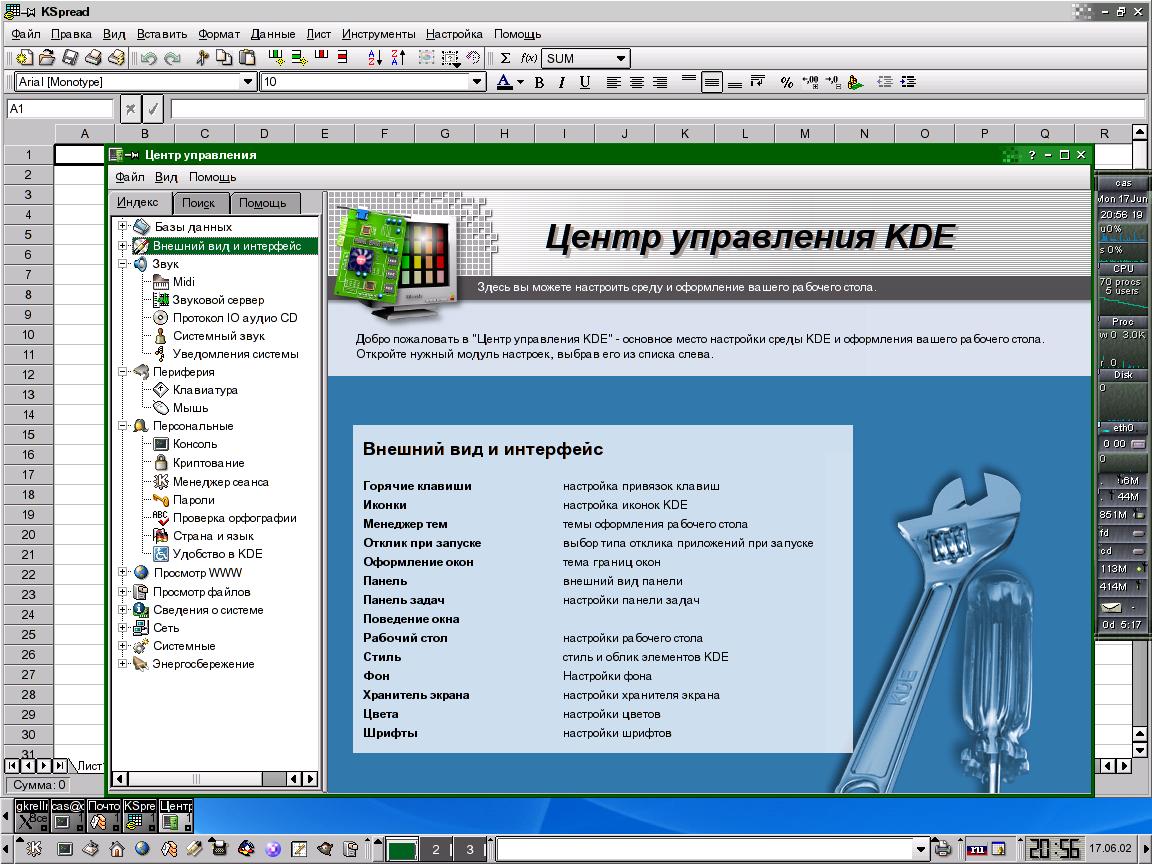1152x864 pixels.
Task: Click the AutoSum sigma icon
Action: [x=505, y=58]
